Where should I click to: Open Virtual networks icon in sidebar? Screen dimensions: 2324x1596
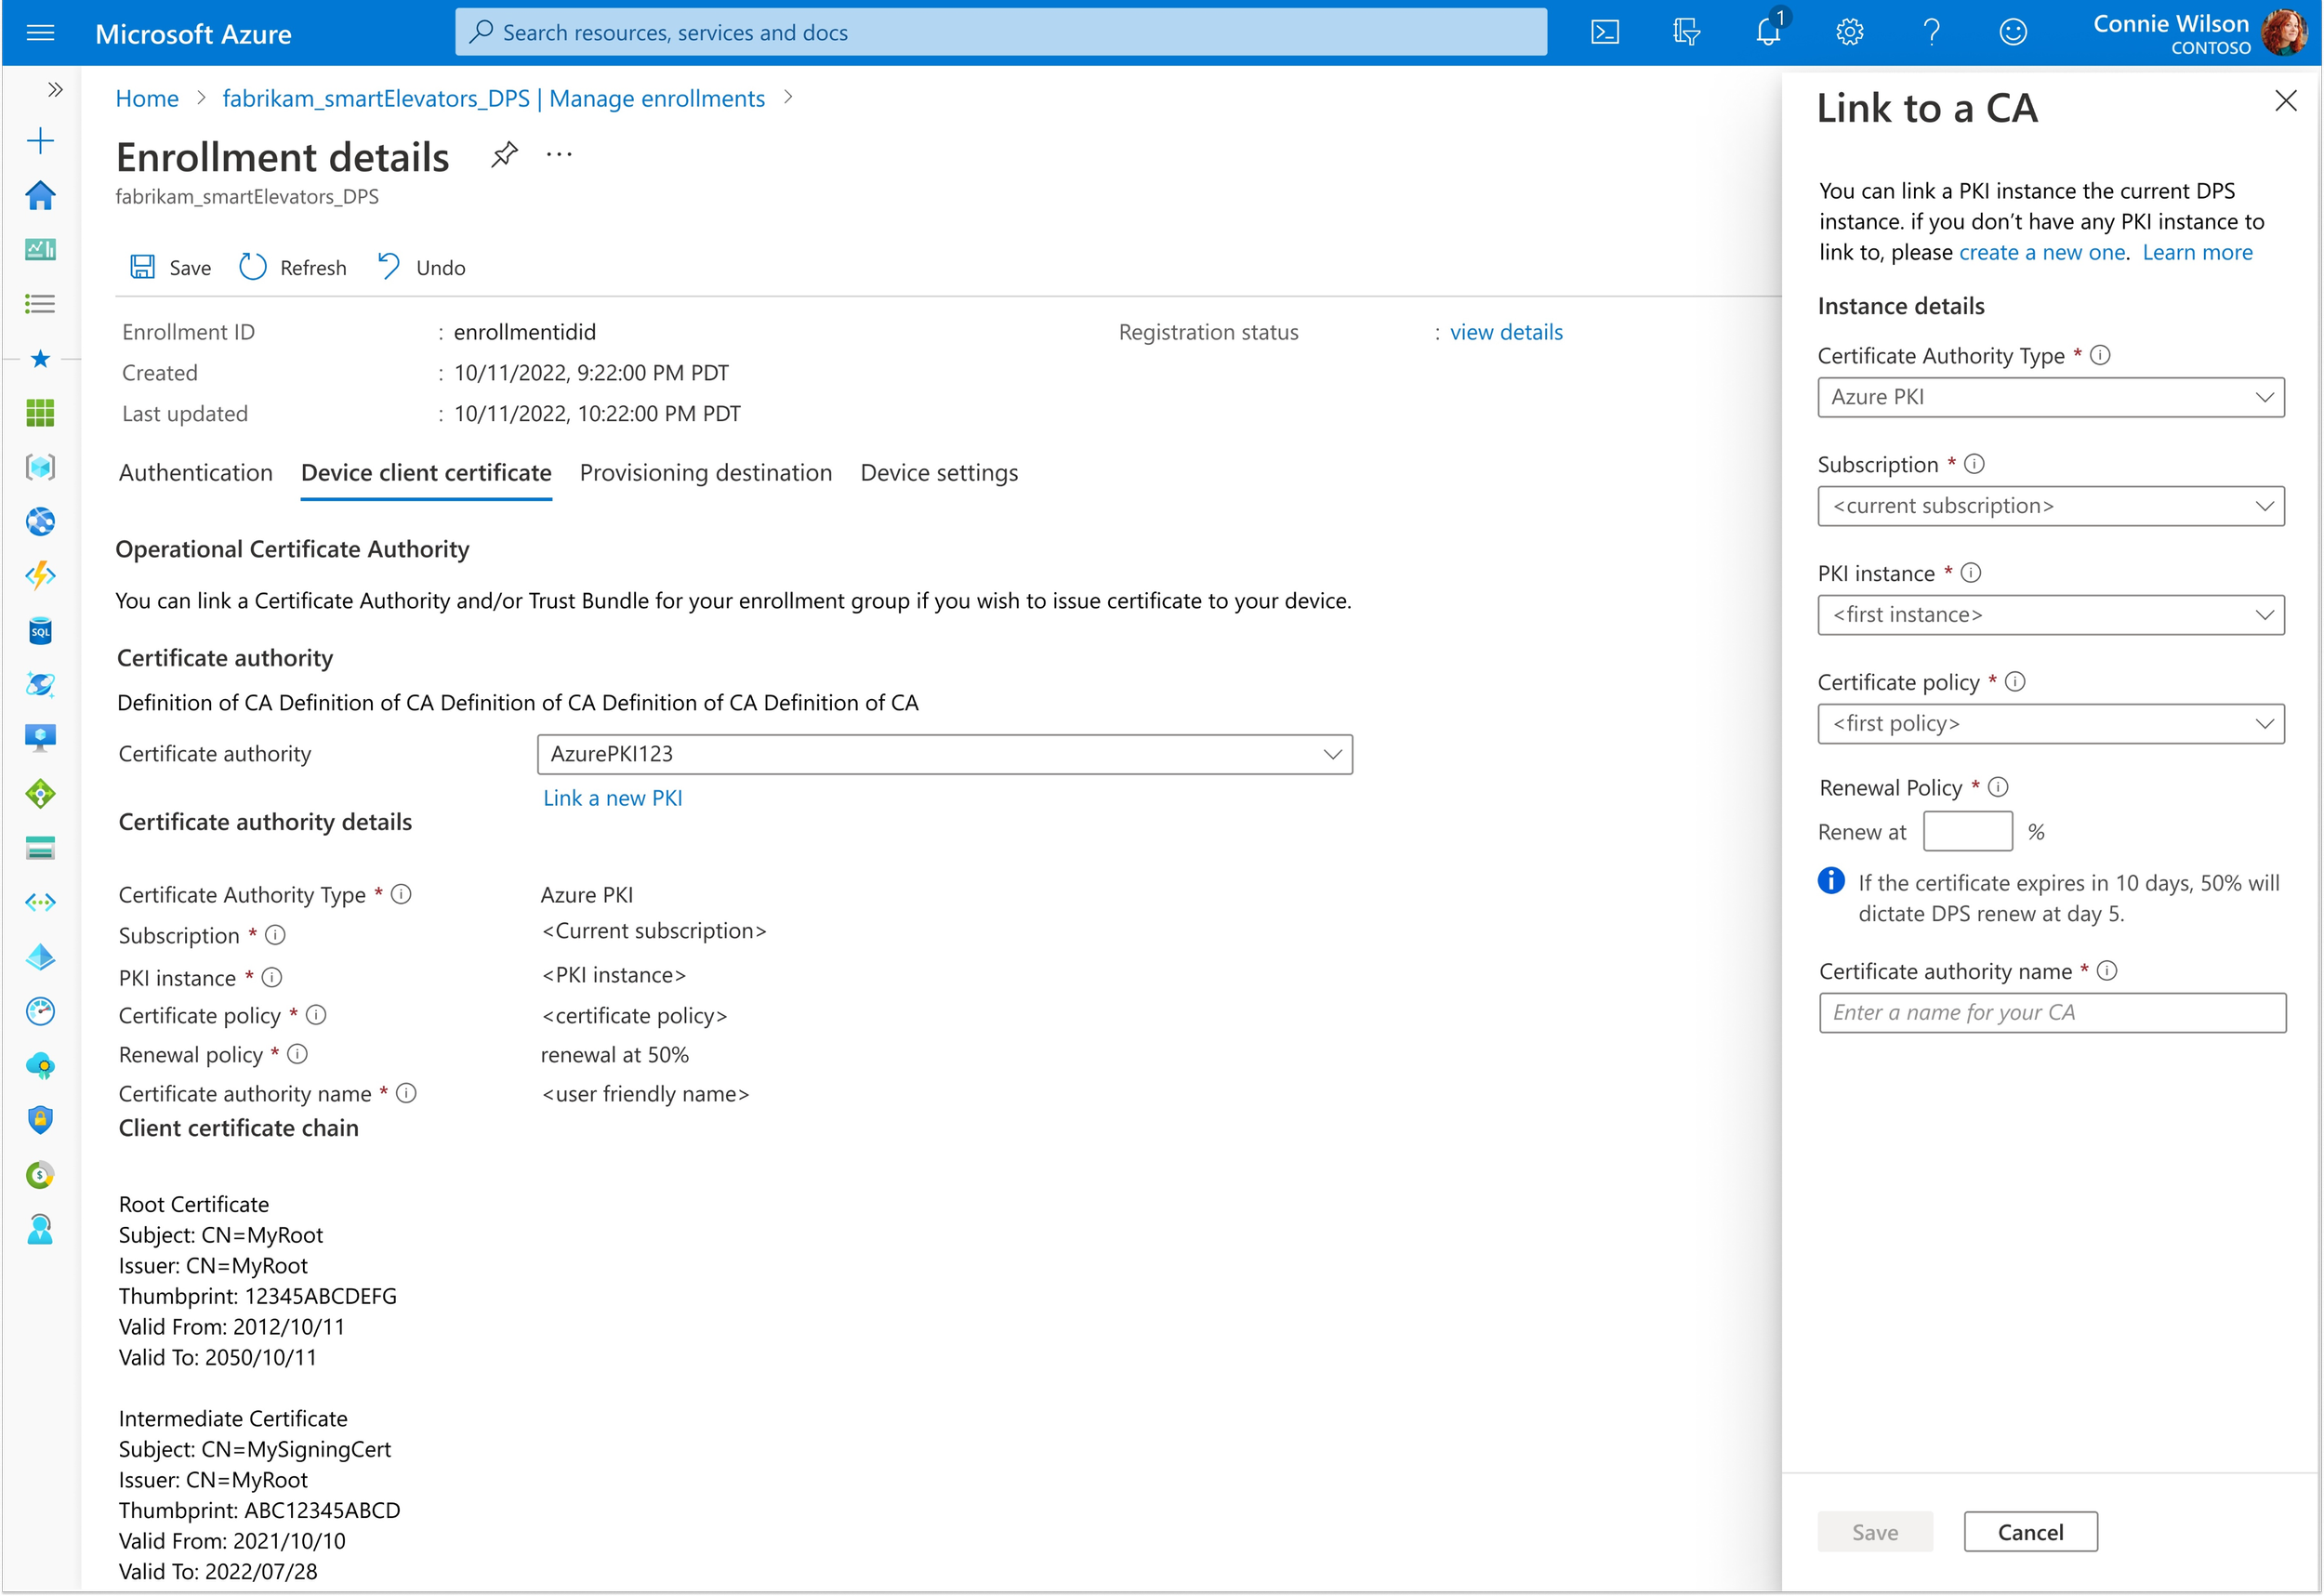pyautogui.click(x=40, y=902)
